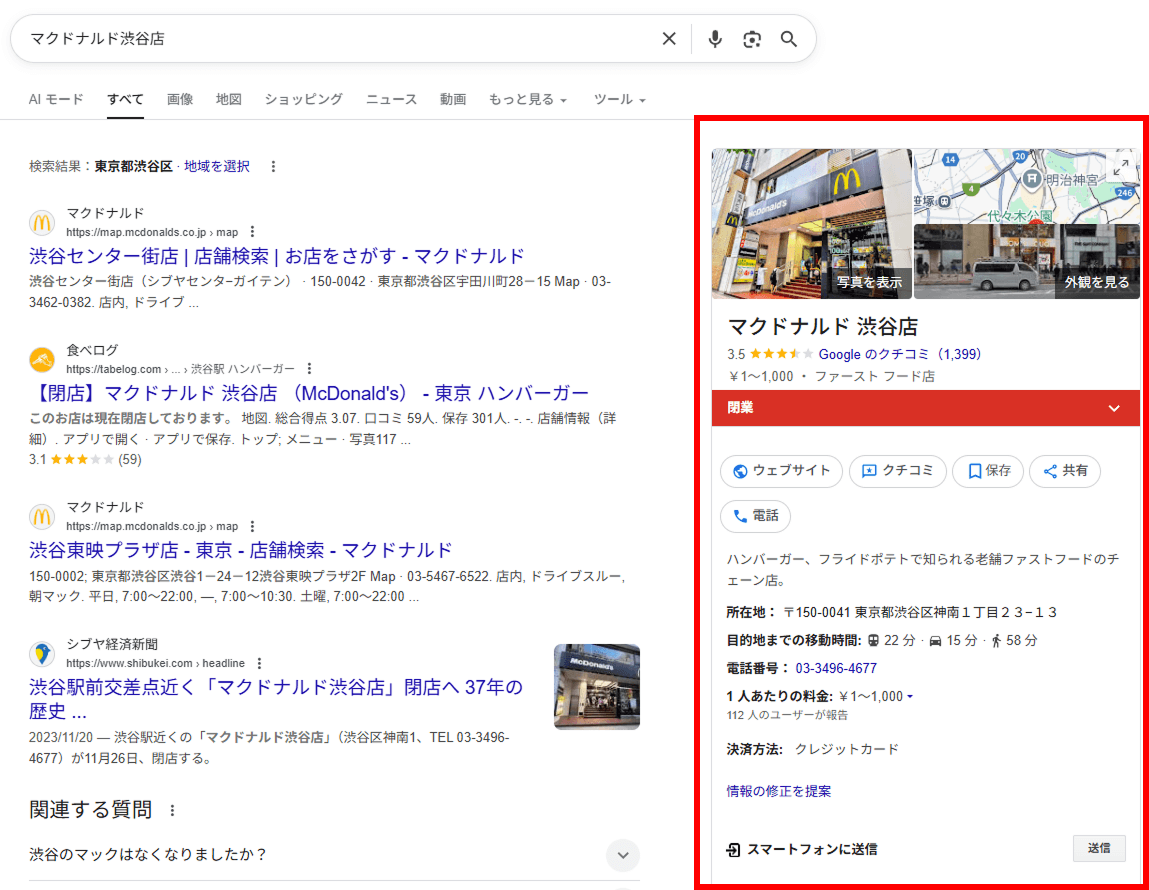The image size is (1149, 890).
Task: Expand the red 閉業 banner
Action: click(1114, 408)
